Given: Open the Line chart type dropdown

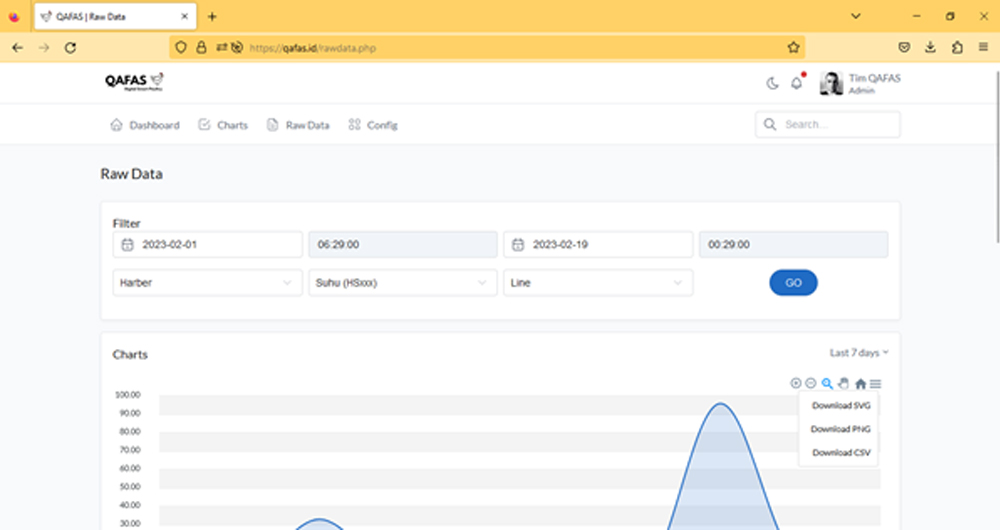Looking at the screenshot, I should pos(597,283).
